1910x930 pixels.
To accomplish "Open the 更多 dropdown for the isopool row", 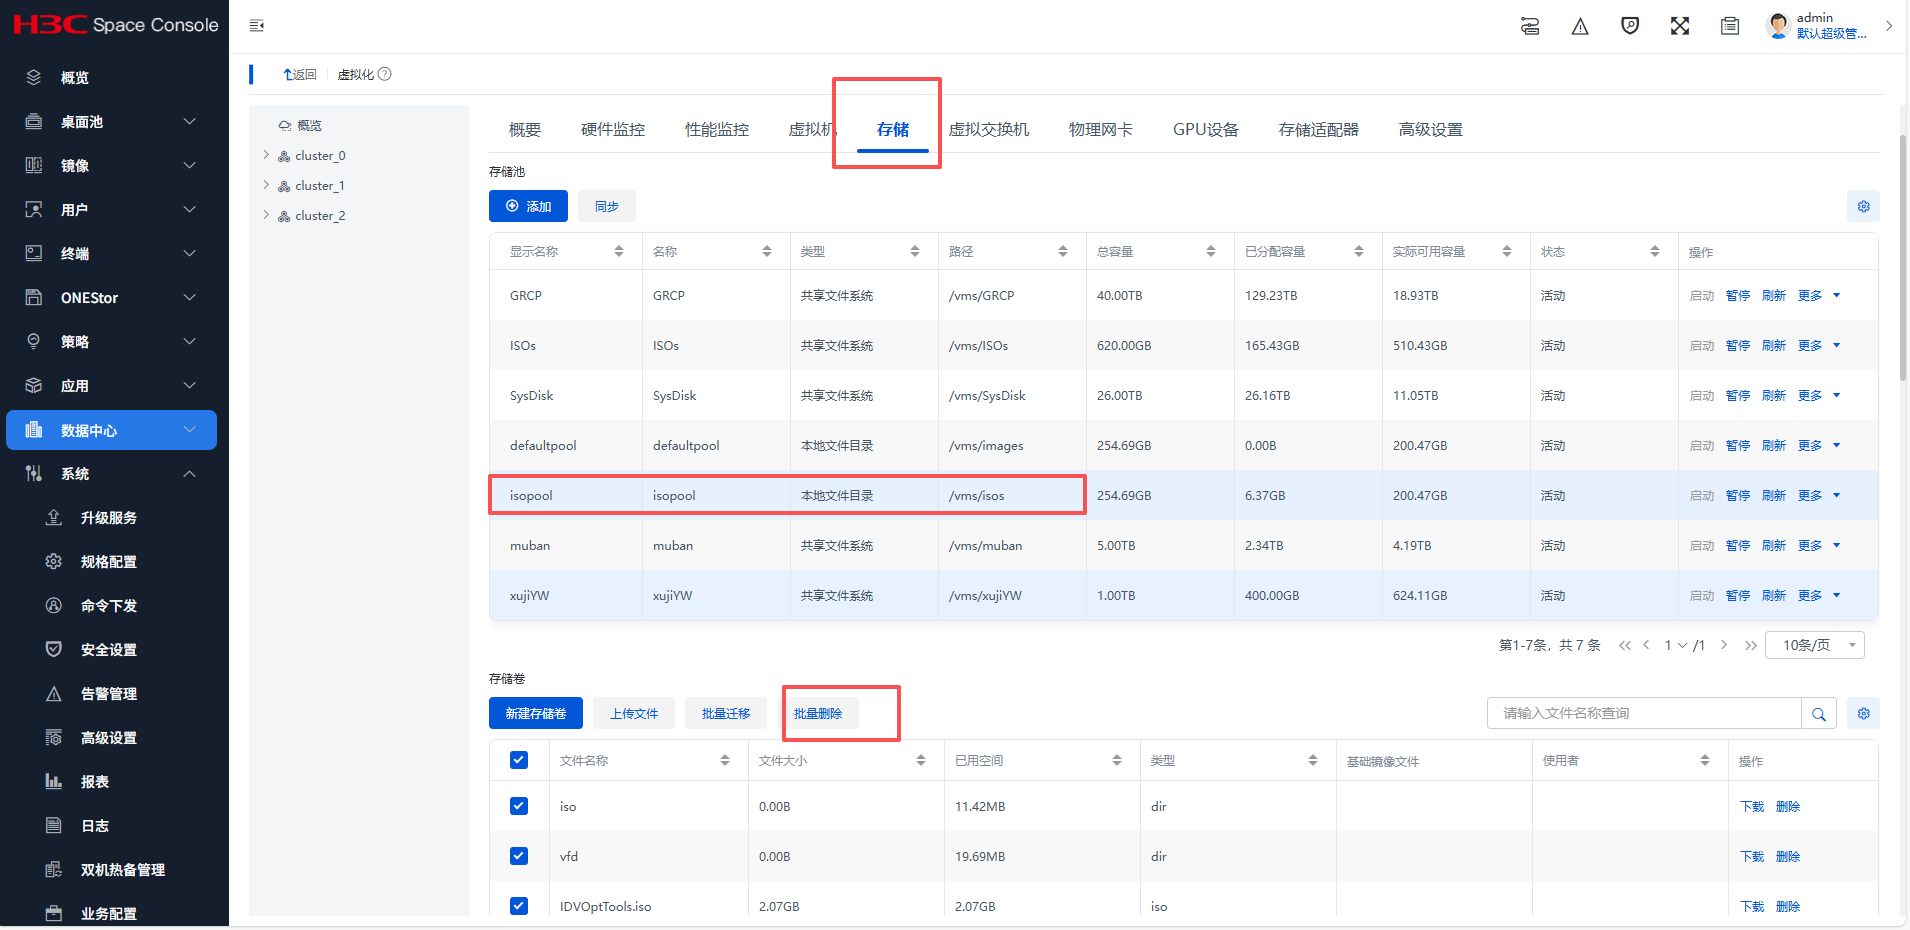I will point(1819,496).
